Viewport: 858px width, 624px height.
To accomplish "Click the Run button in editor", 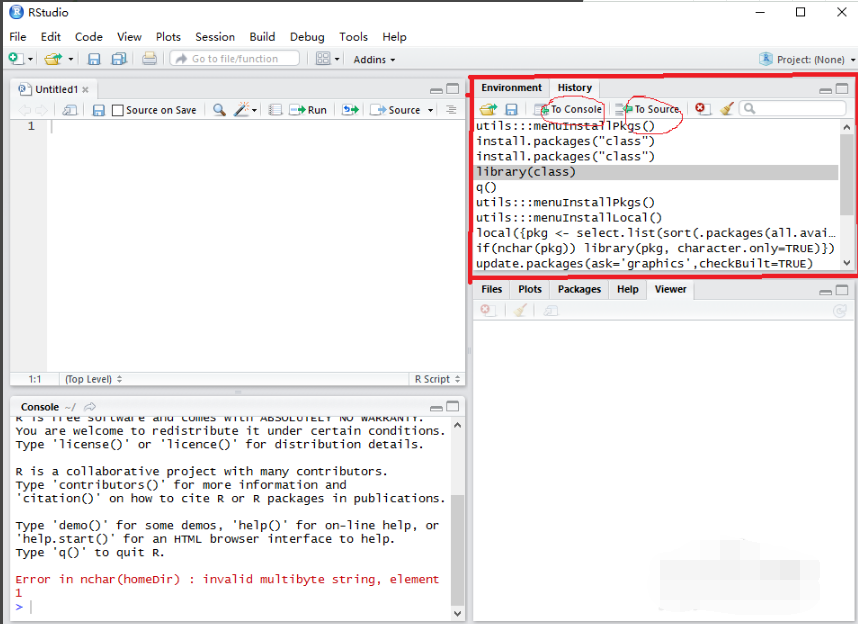I will tap(308, 110).
